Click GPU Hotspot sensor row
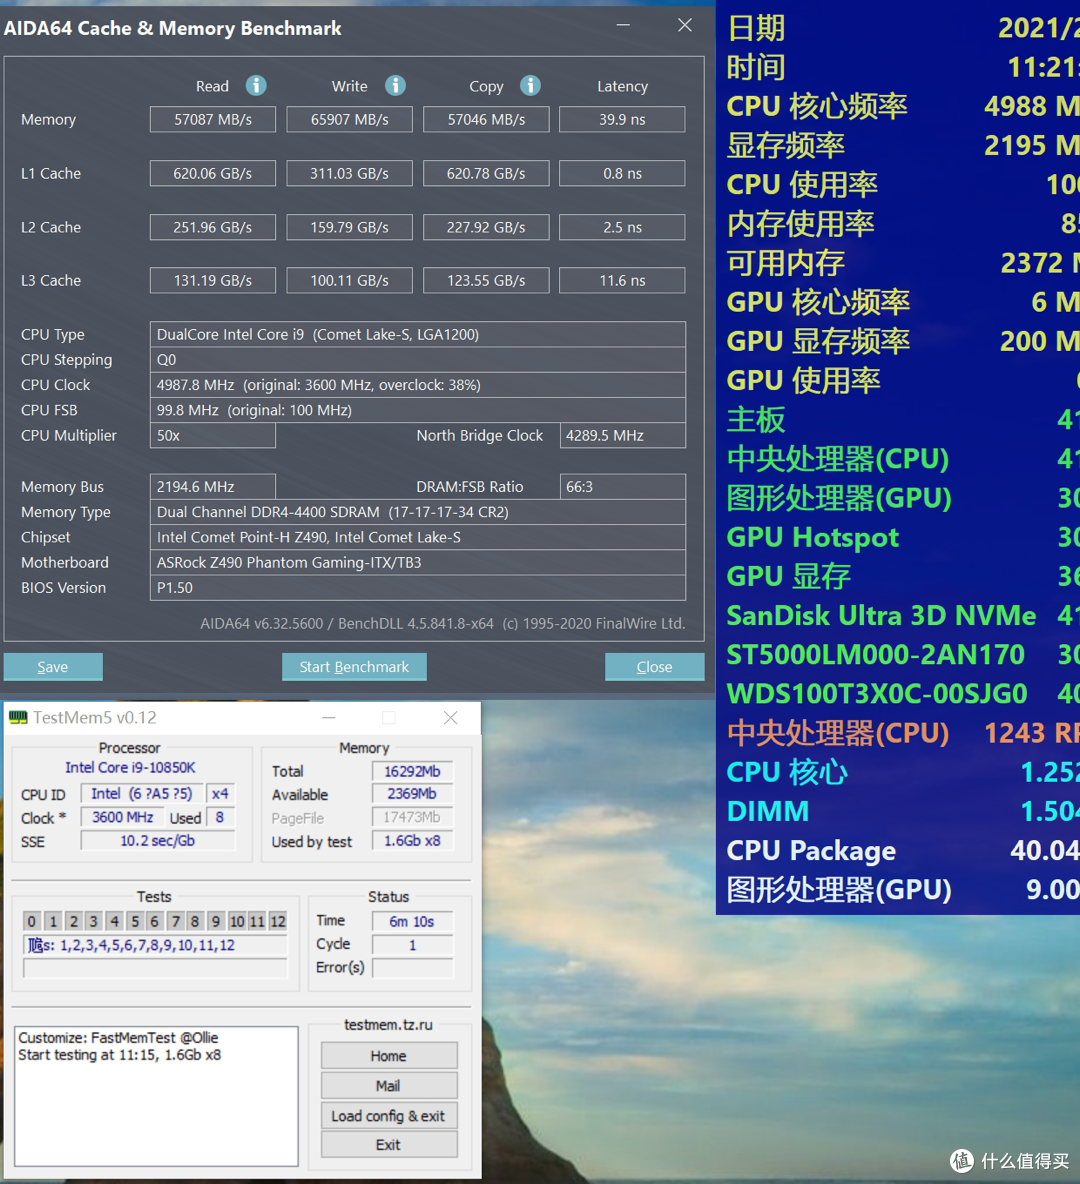 pyautogui.click(x=903, y=537)
